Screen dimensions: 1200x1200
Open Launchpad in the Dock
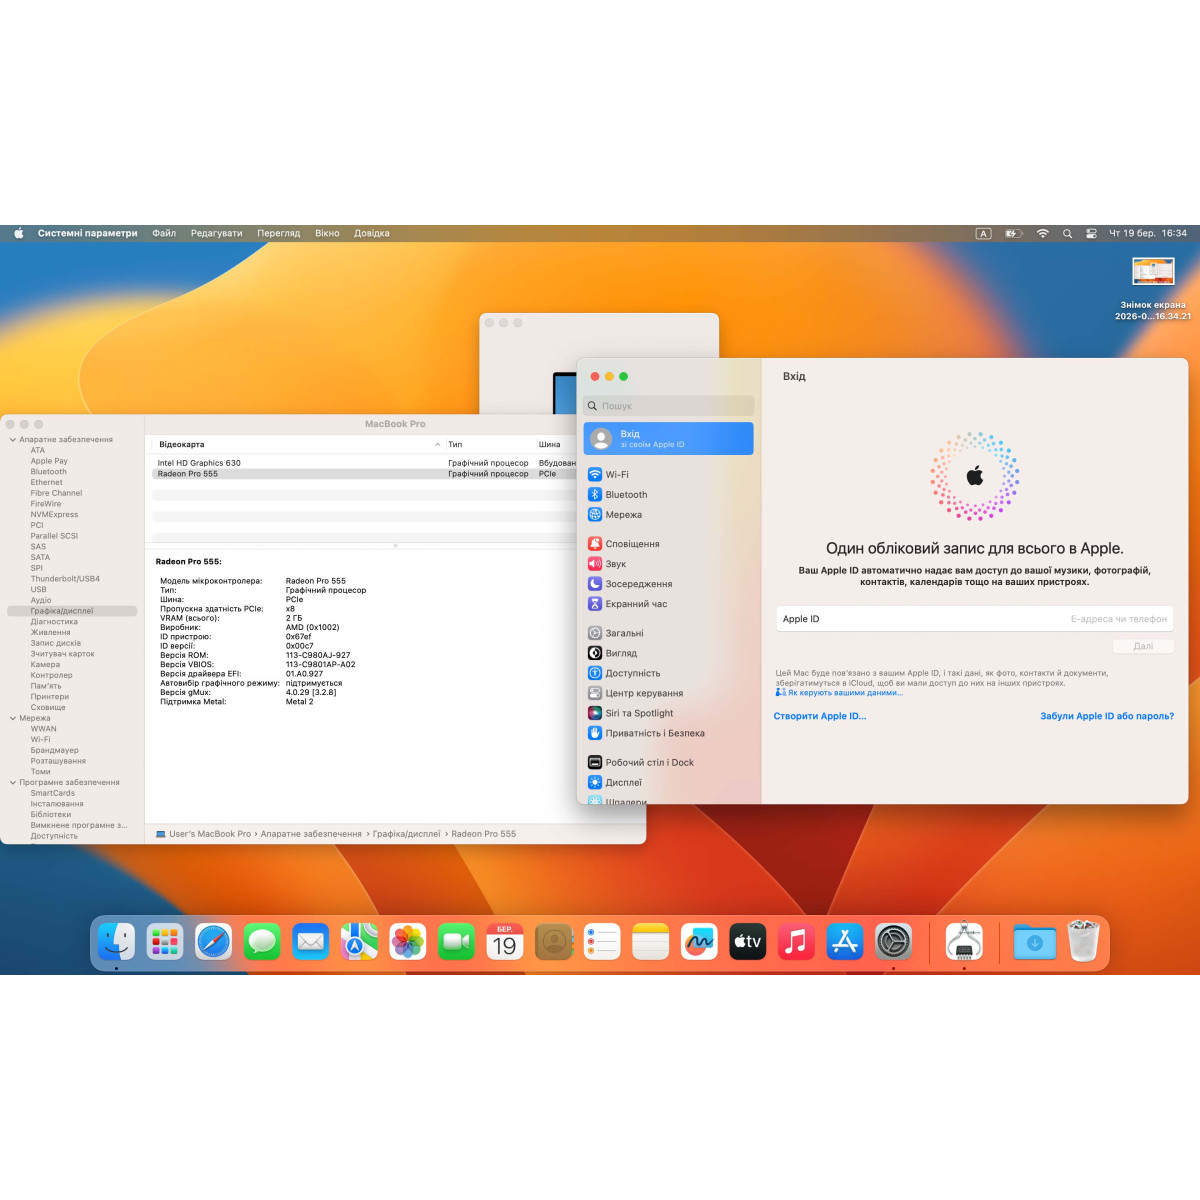coord(165,941)
